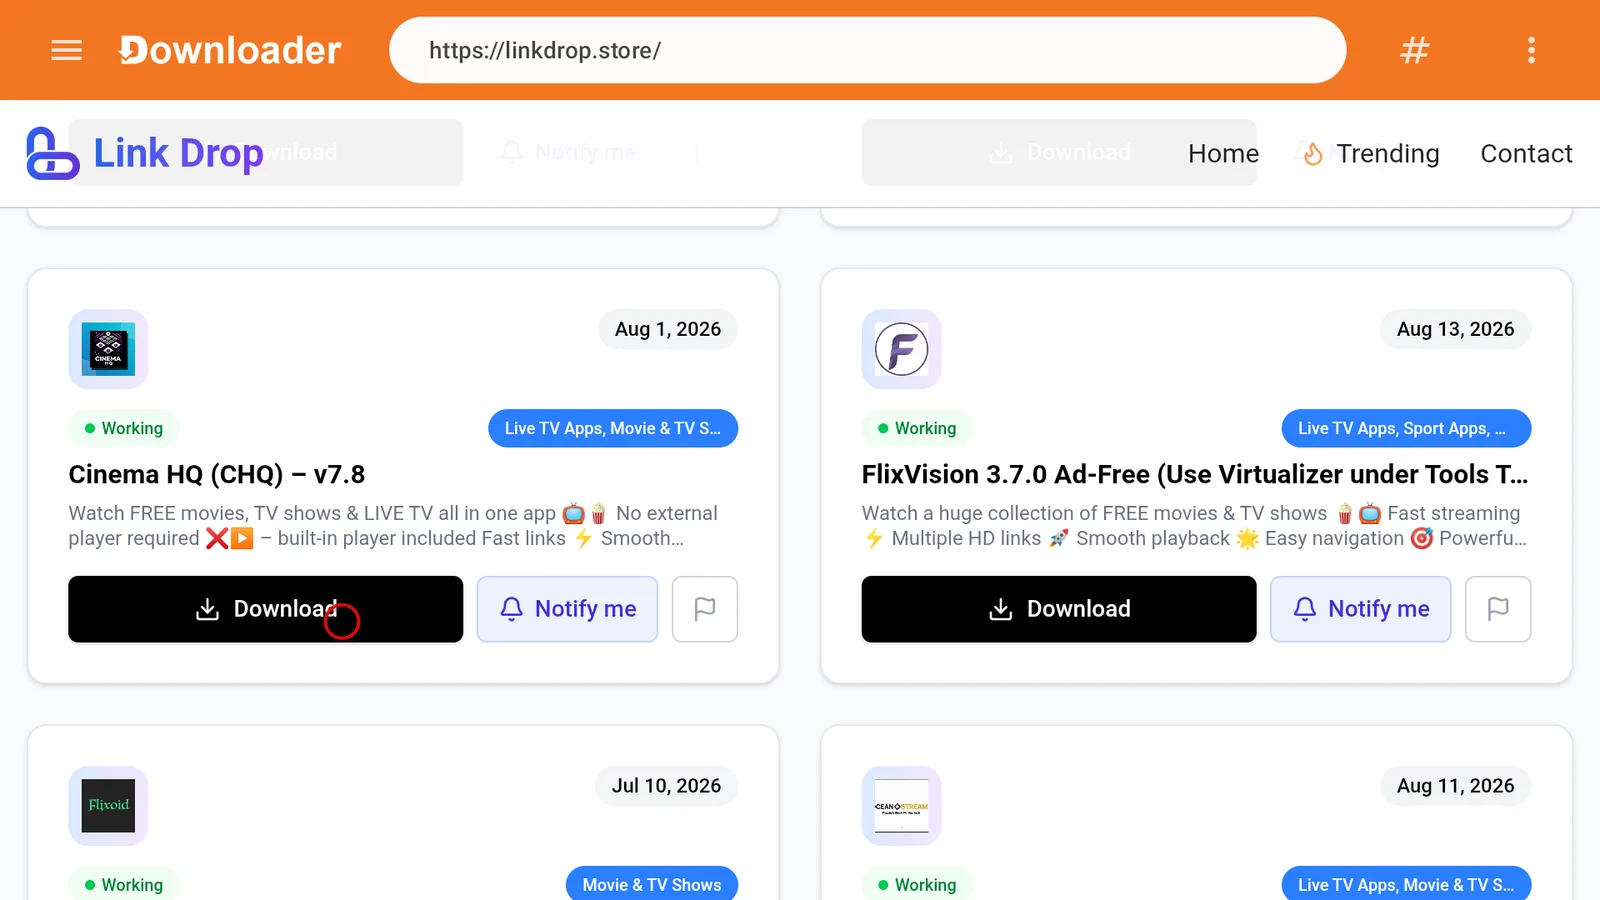This screenshot has height=900, width=1600.
Task: Click the Jul 10, 2026 date badge
Action: (x=666, y=786)
